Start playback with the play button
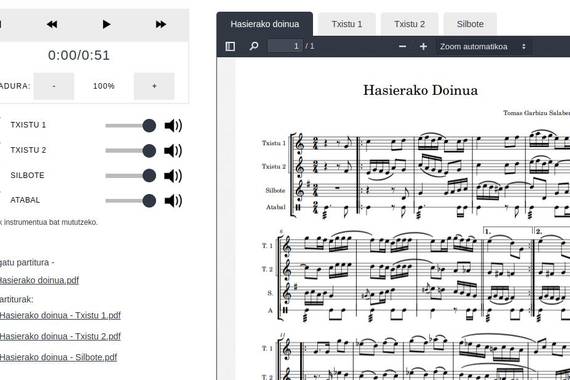The width and height of the screenshot is (570, 380). pyautogui.click(x=106, y=24)
